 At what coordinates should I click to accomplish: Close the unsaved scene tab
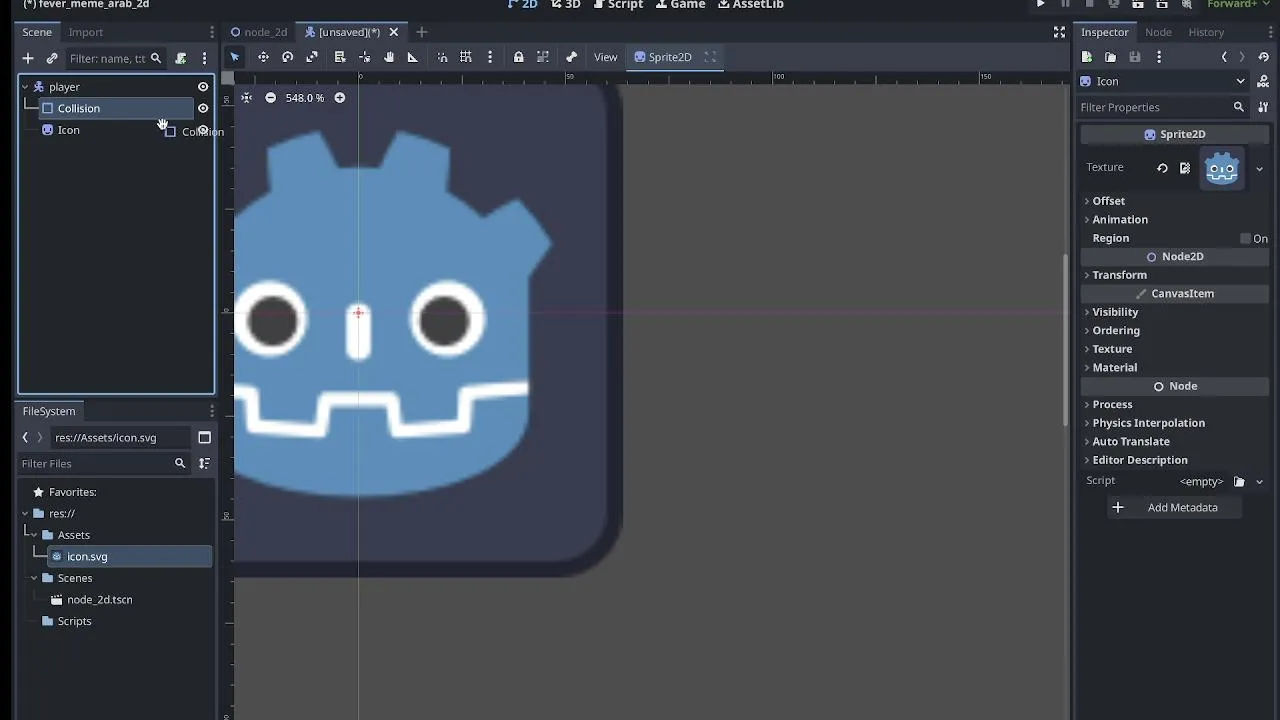(x=394, y=32)
